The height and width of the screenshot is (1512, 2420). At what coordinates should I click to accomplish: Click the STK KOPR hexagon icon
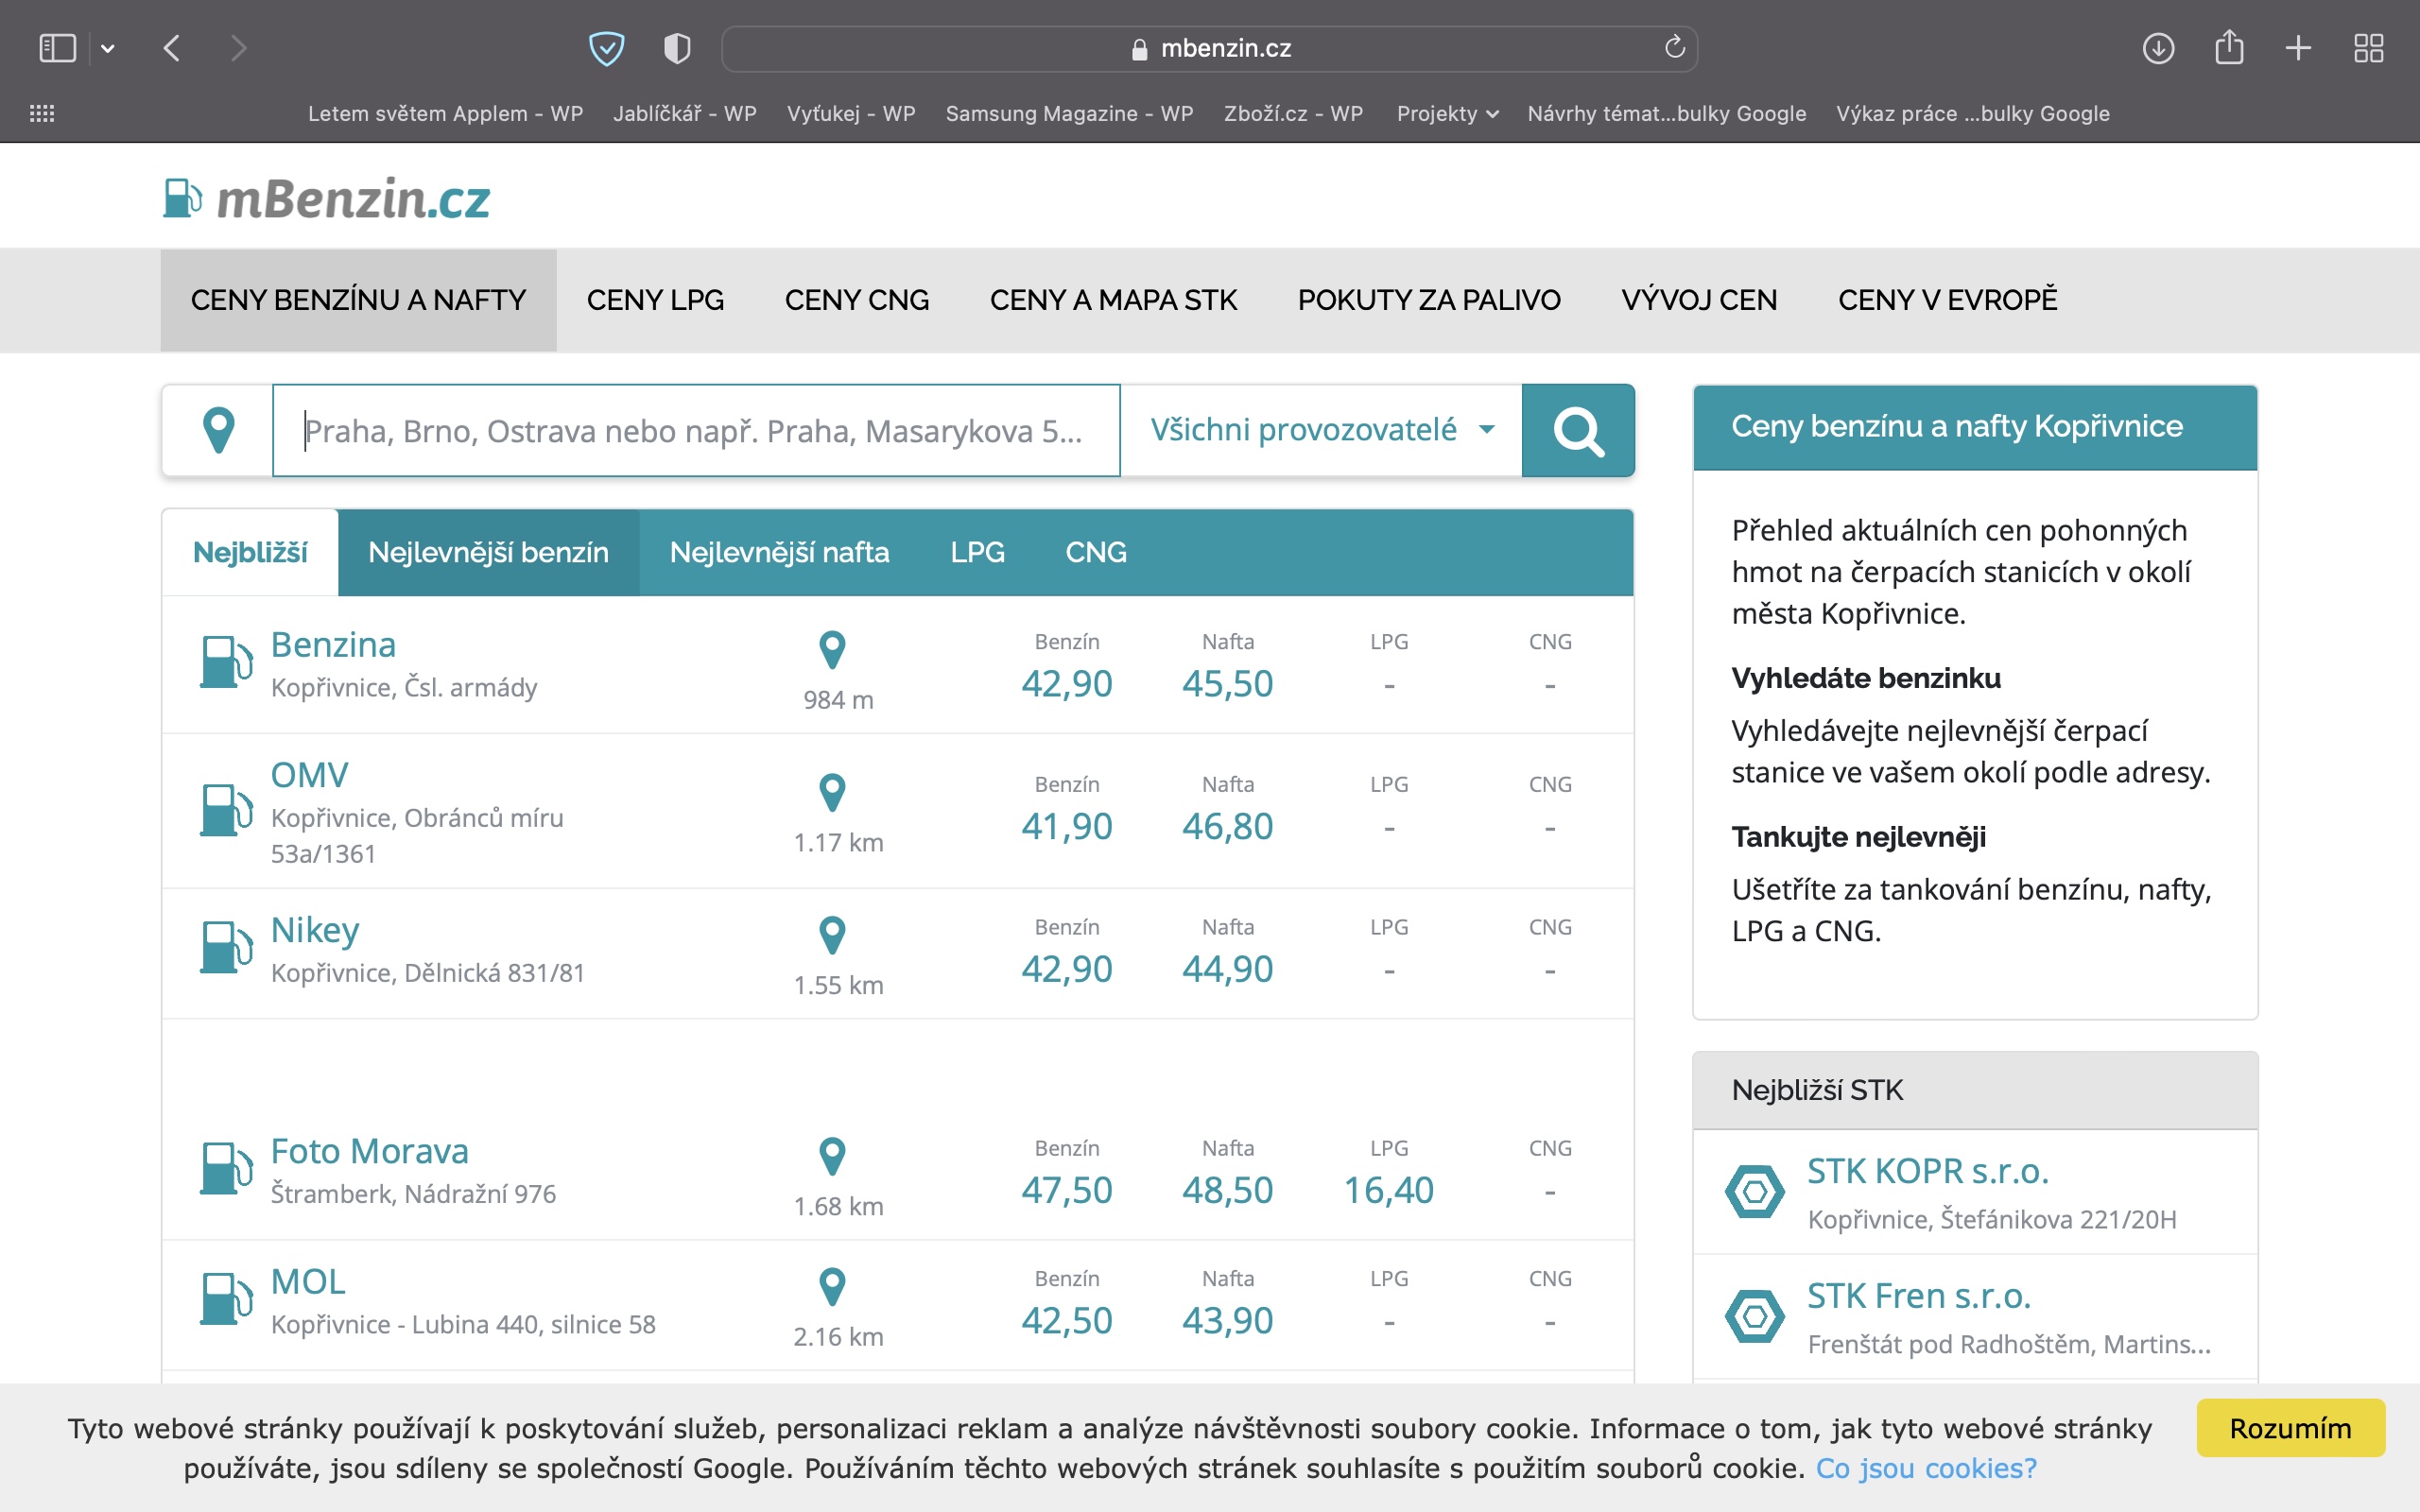1754,1191
